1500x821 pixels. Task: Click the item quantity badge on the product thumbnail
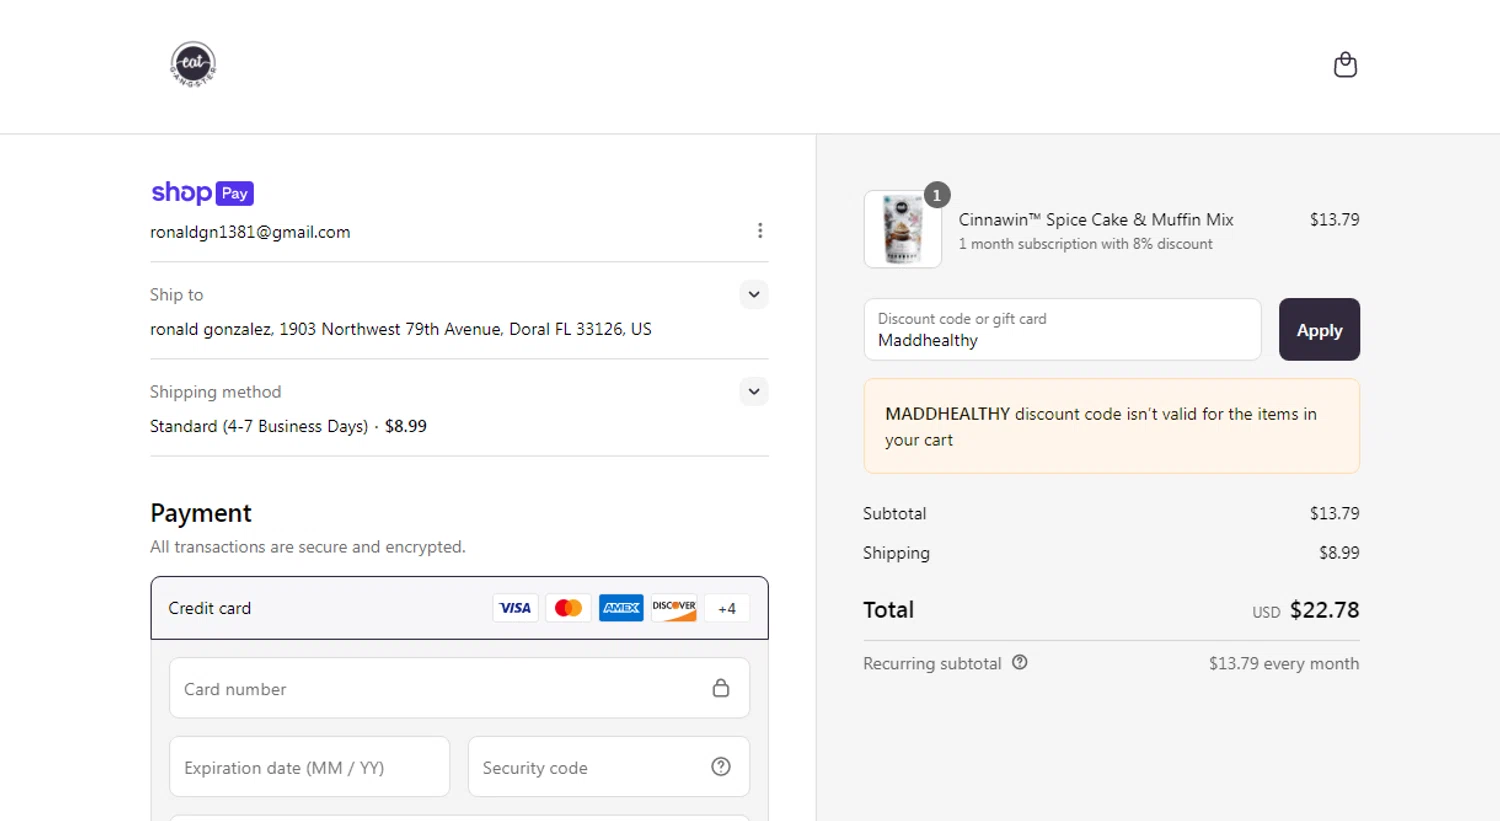pyautogui.click(x=937, y=195)
